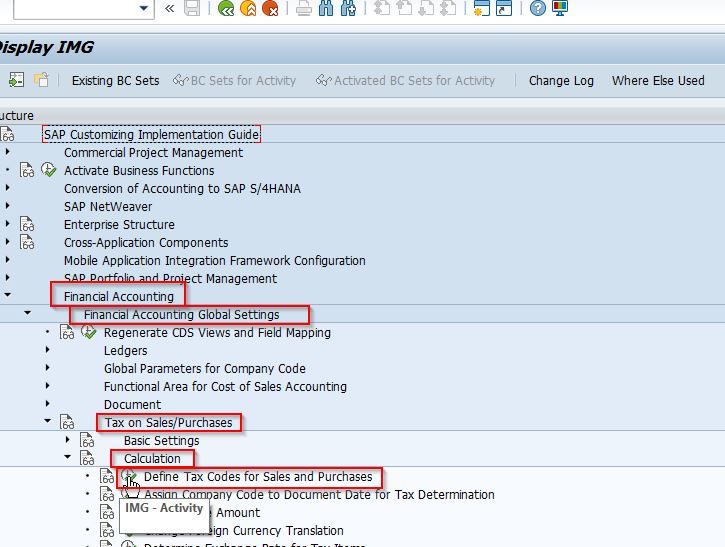The image size is (725, 547).
Task: Click the Last Page icon
Action: point(448,8)
